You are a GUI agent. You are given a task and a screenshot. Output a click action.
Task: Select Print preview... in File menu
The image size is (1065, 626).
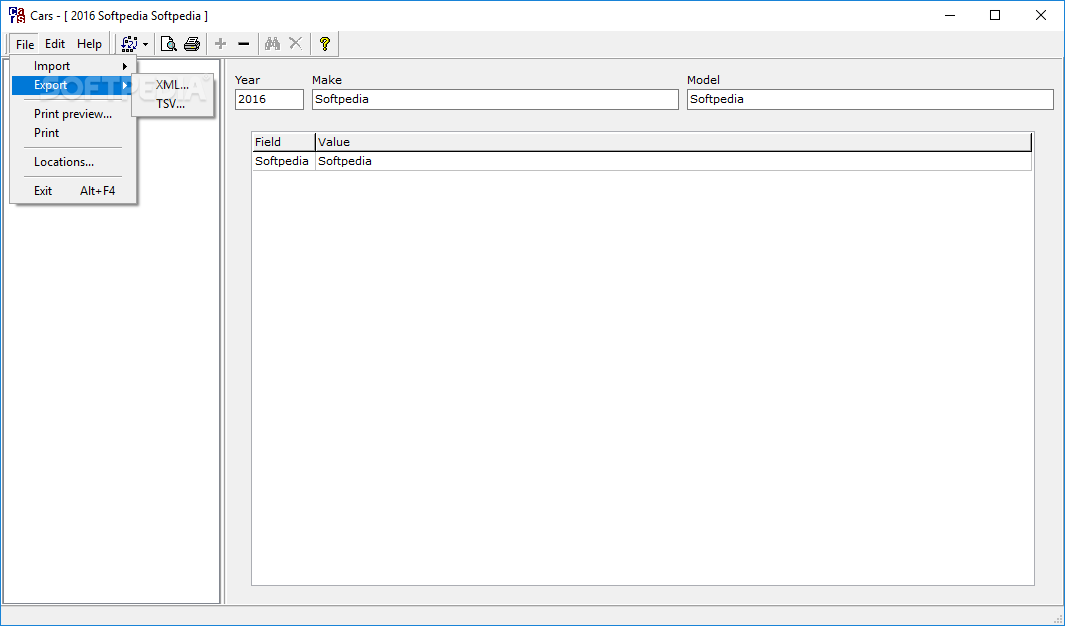73,114
